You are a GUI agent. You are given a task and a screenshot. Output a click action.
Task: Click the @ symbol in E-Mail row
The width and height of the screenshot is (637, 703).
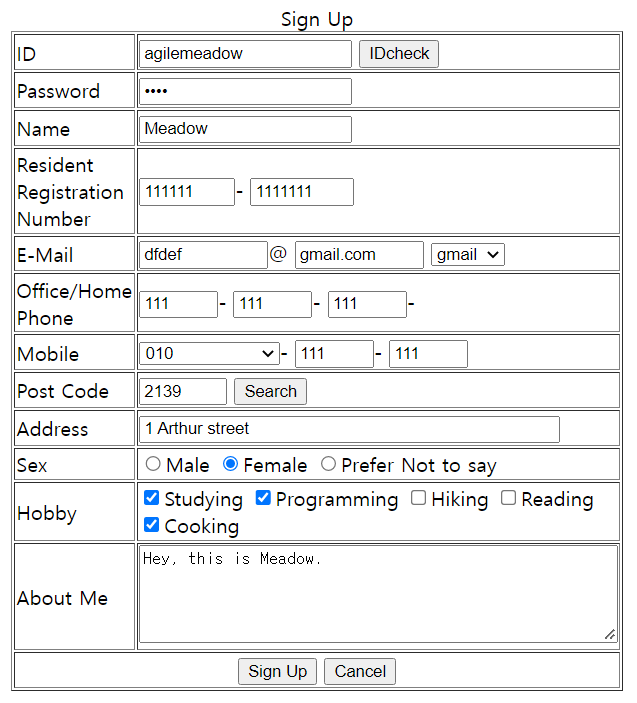click(278, 254)
